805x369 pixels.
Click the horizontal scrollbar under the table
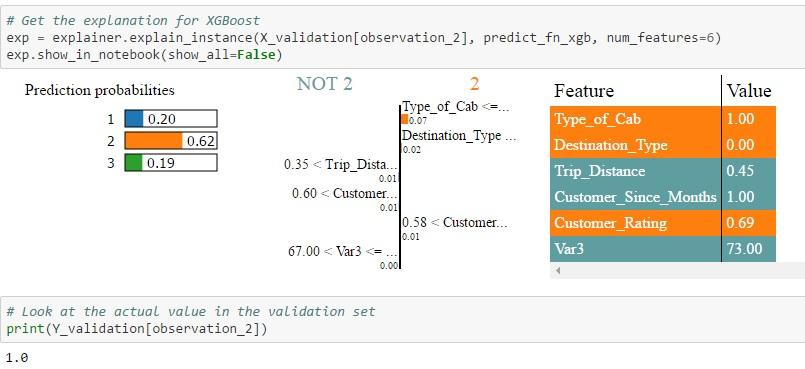[677, 270]
